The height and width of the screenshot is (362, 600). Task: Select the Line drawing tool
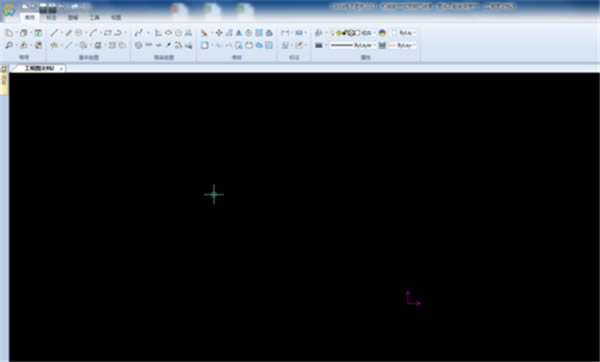[x=54, y=33]
